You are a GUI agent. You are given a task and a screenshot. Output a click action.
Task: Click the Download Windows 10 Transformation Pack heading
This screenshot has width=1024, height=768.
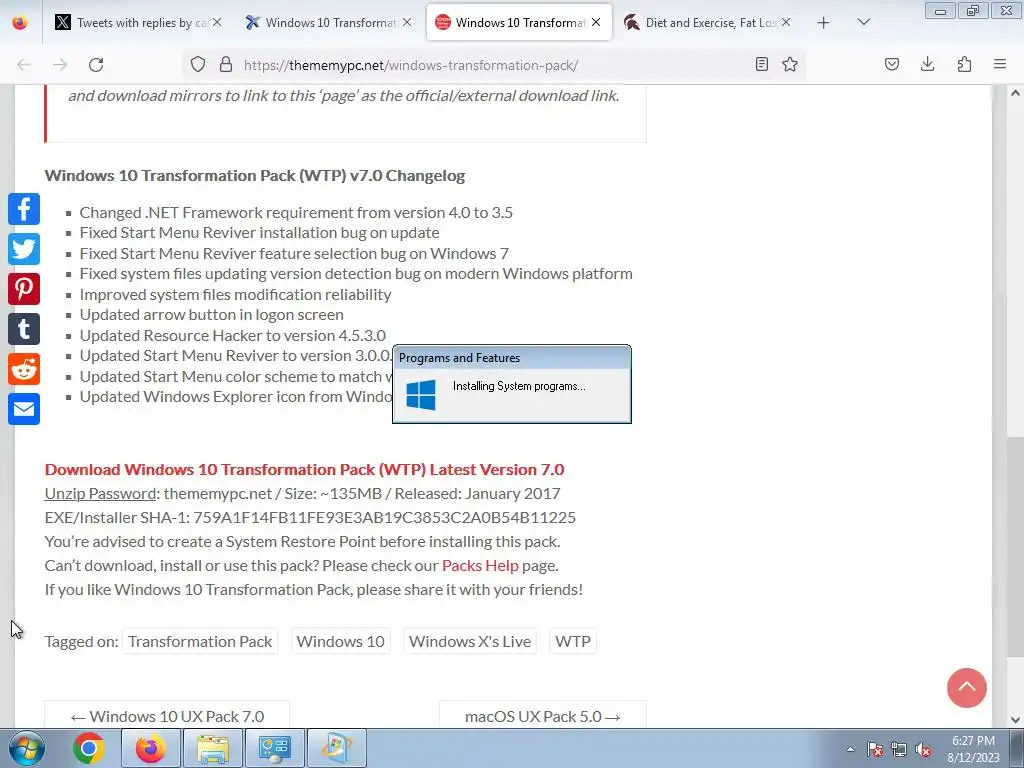(x=304, y=470)
